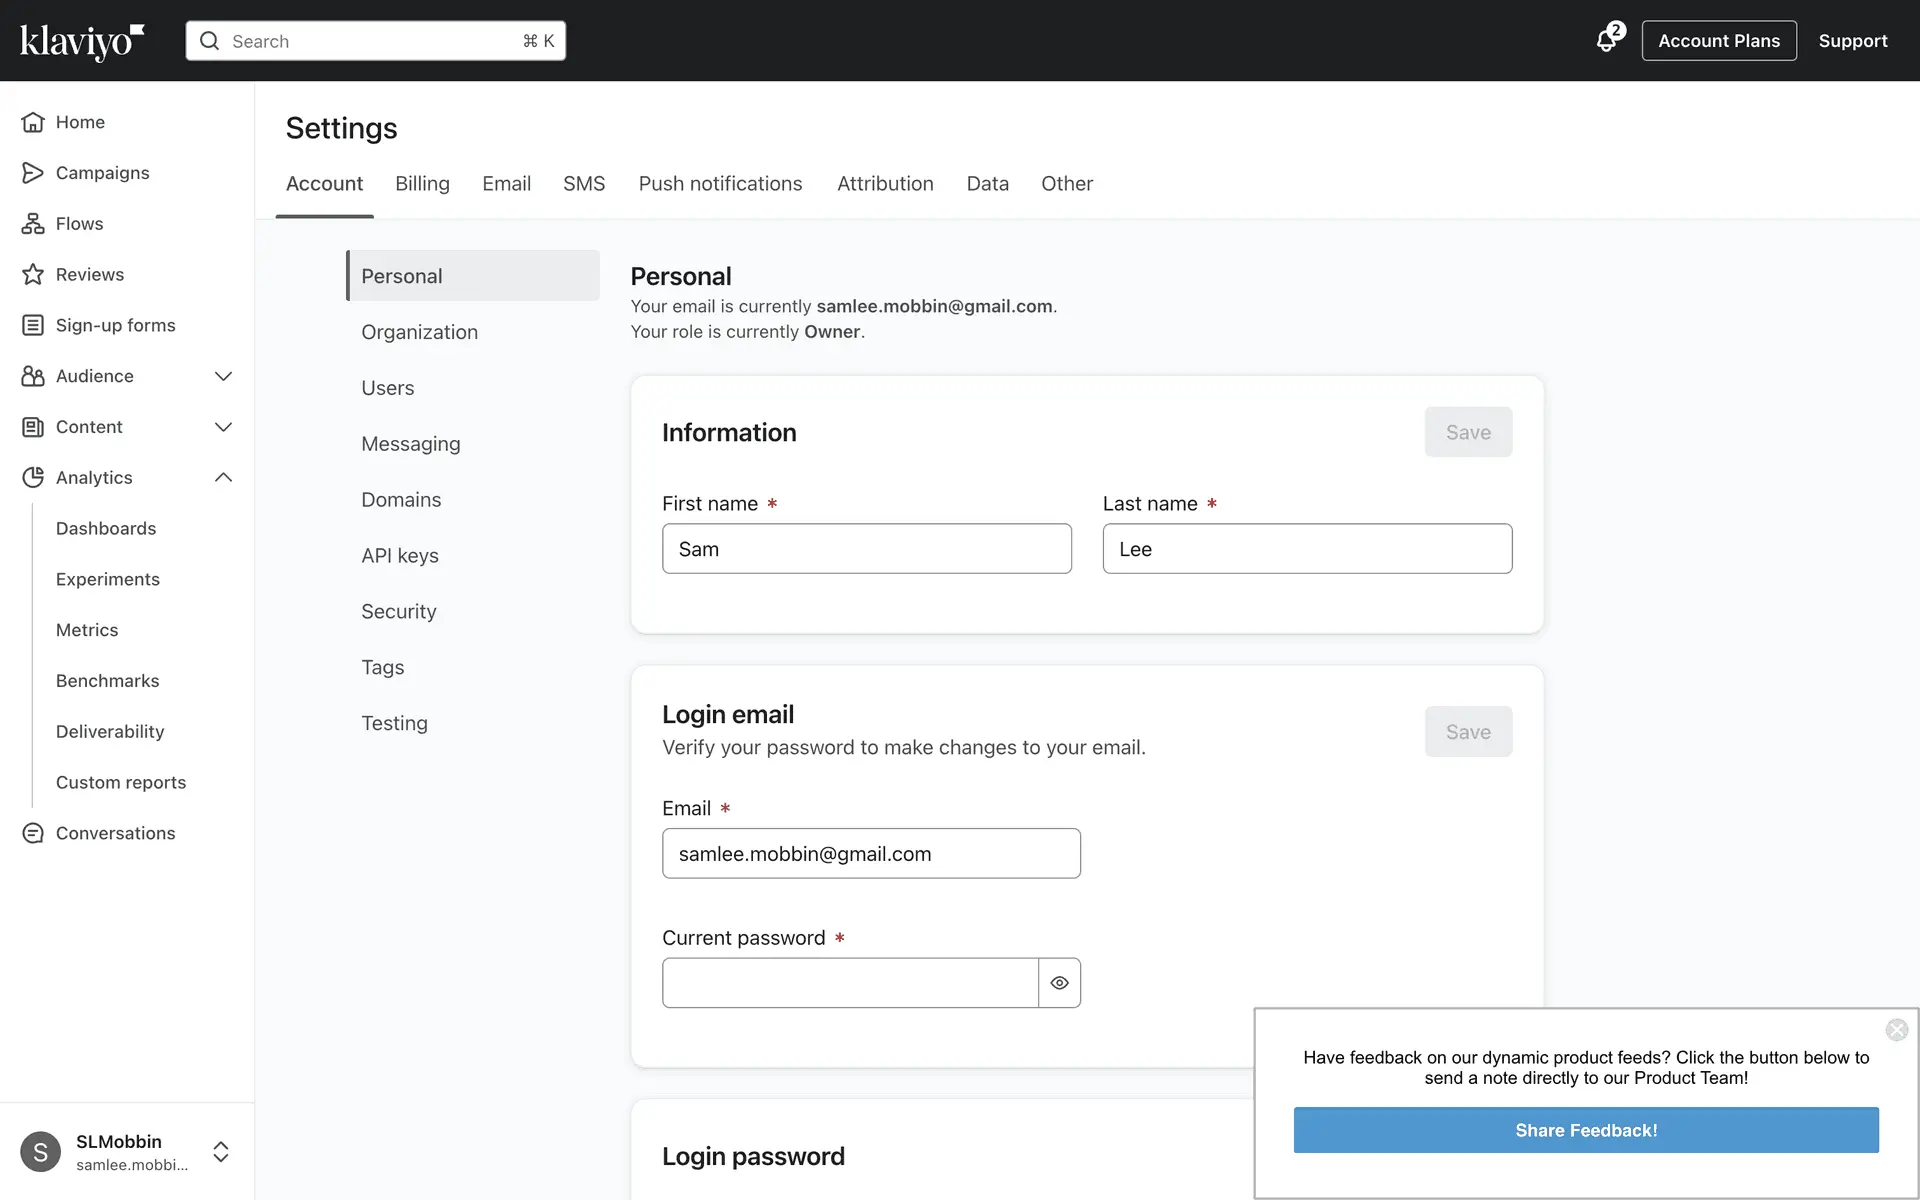The width and height of the screenshot is (1920, 1200).
Task: Click the Conversations chat icon
Action: point(33,833)
